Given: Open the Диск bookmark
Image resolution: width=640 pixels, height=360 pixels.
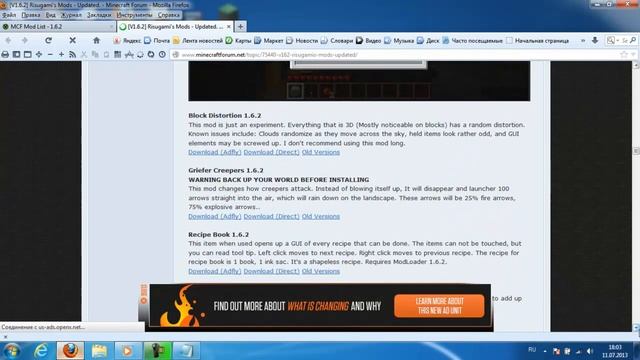Looking at the screenshot, I should pos(428,41).
